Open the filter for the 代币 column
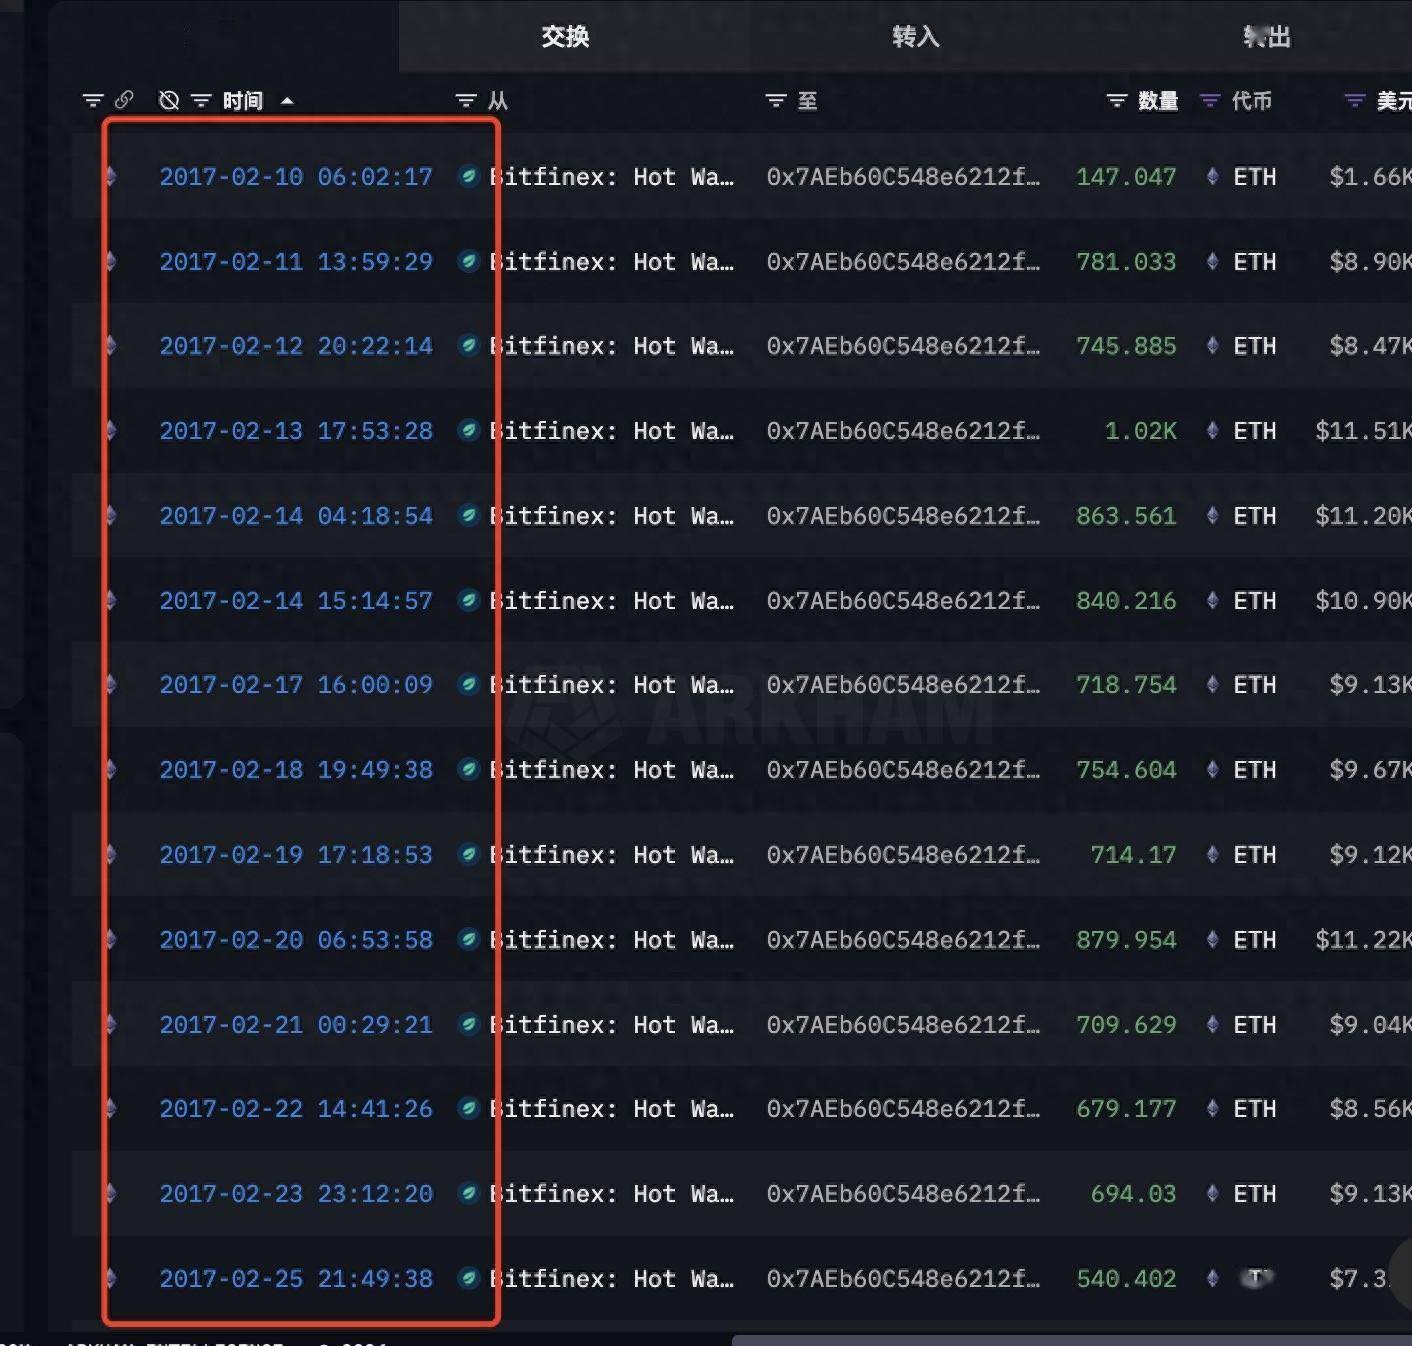This screenshot has height=1346, width=1412. point(1210,100)
